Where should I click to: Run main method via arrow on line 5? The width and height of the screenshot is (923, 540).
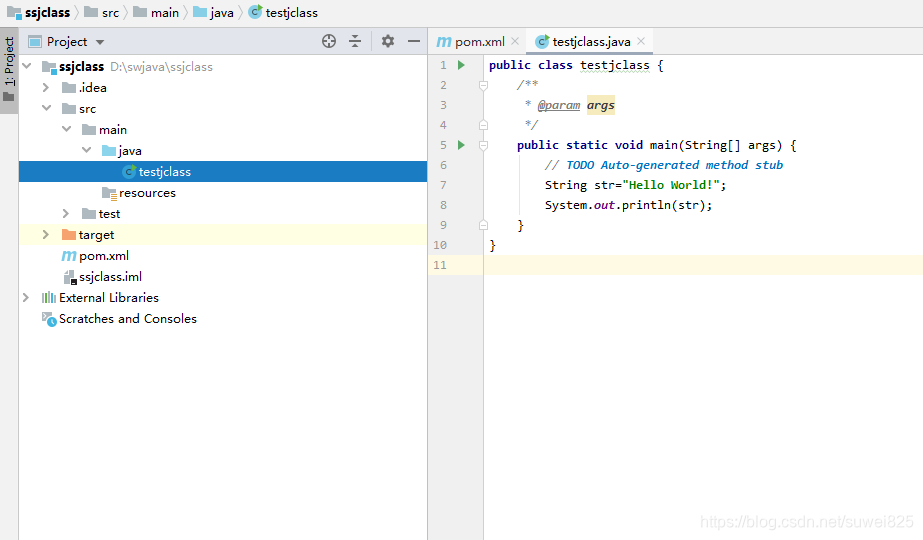point(462,145)
